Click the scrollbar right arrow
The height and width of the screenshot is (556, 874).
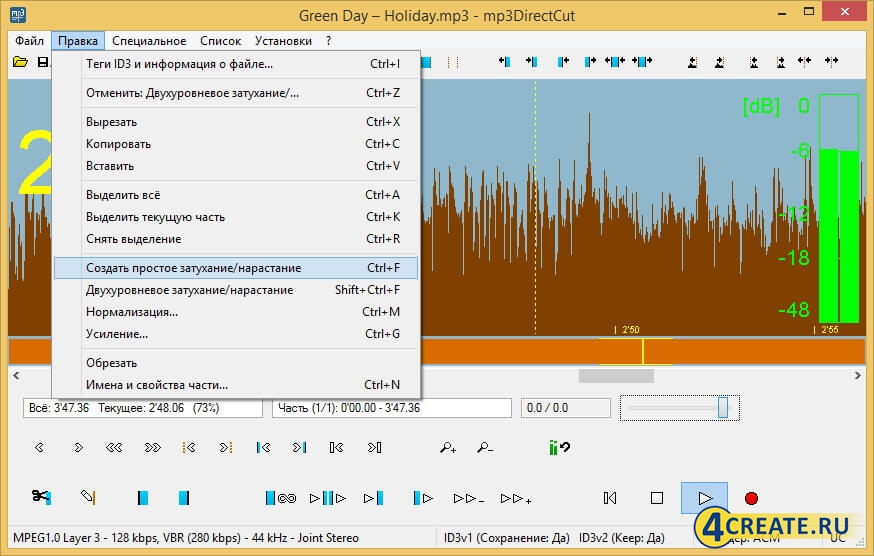pyautogui.click(x=857, y=376)
